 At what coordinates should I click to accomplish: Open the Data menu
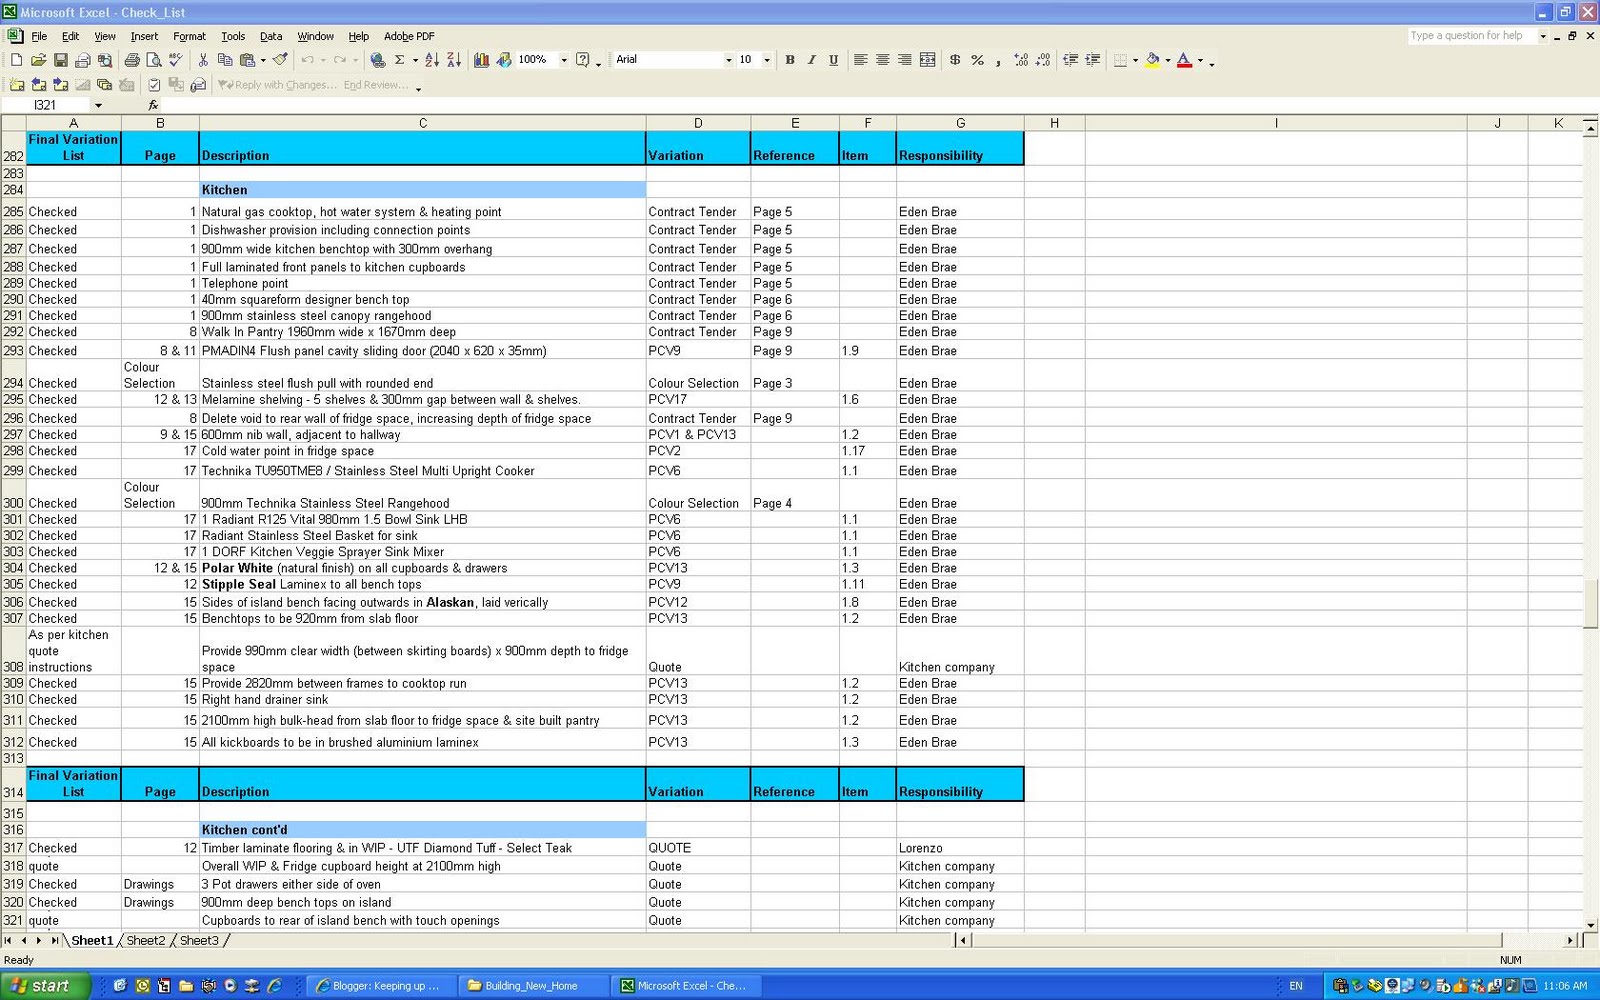[271, 36]
